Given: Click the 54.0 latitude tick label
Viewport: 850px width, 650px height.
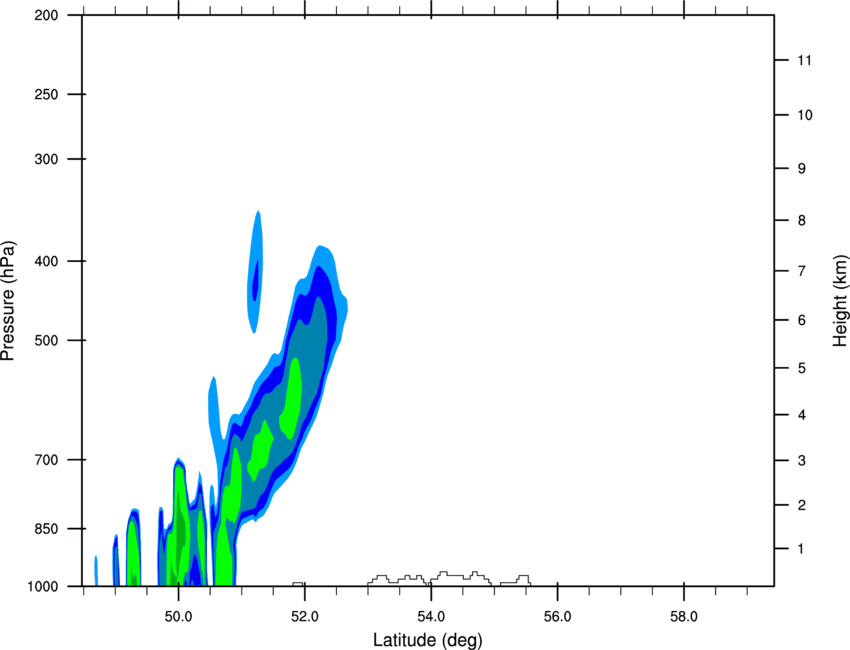Looking at the screenshot, I should point(432,617).
